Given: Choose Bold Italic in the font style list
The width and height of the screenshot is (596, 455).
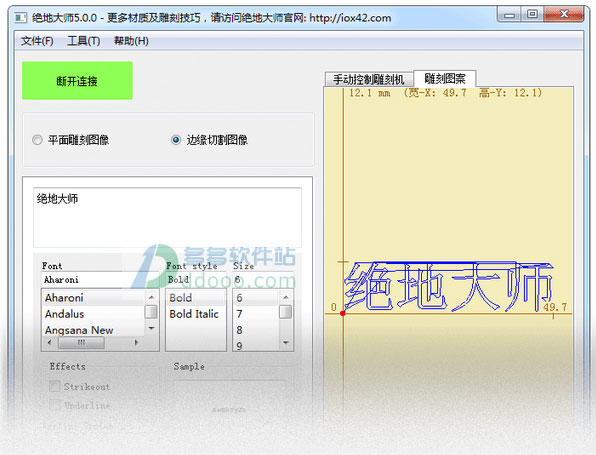Looking at the screenshot, I should [x=196, y=314].
